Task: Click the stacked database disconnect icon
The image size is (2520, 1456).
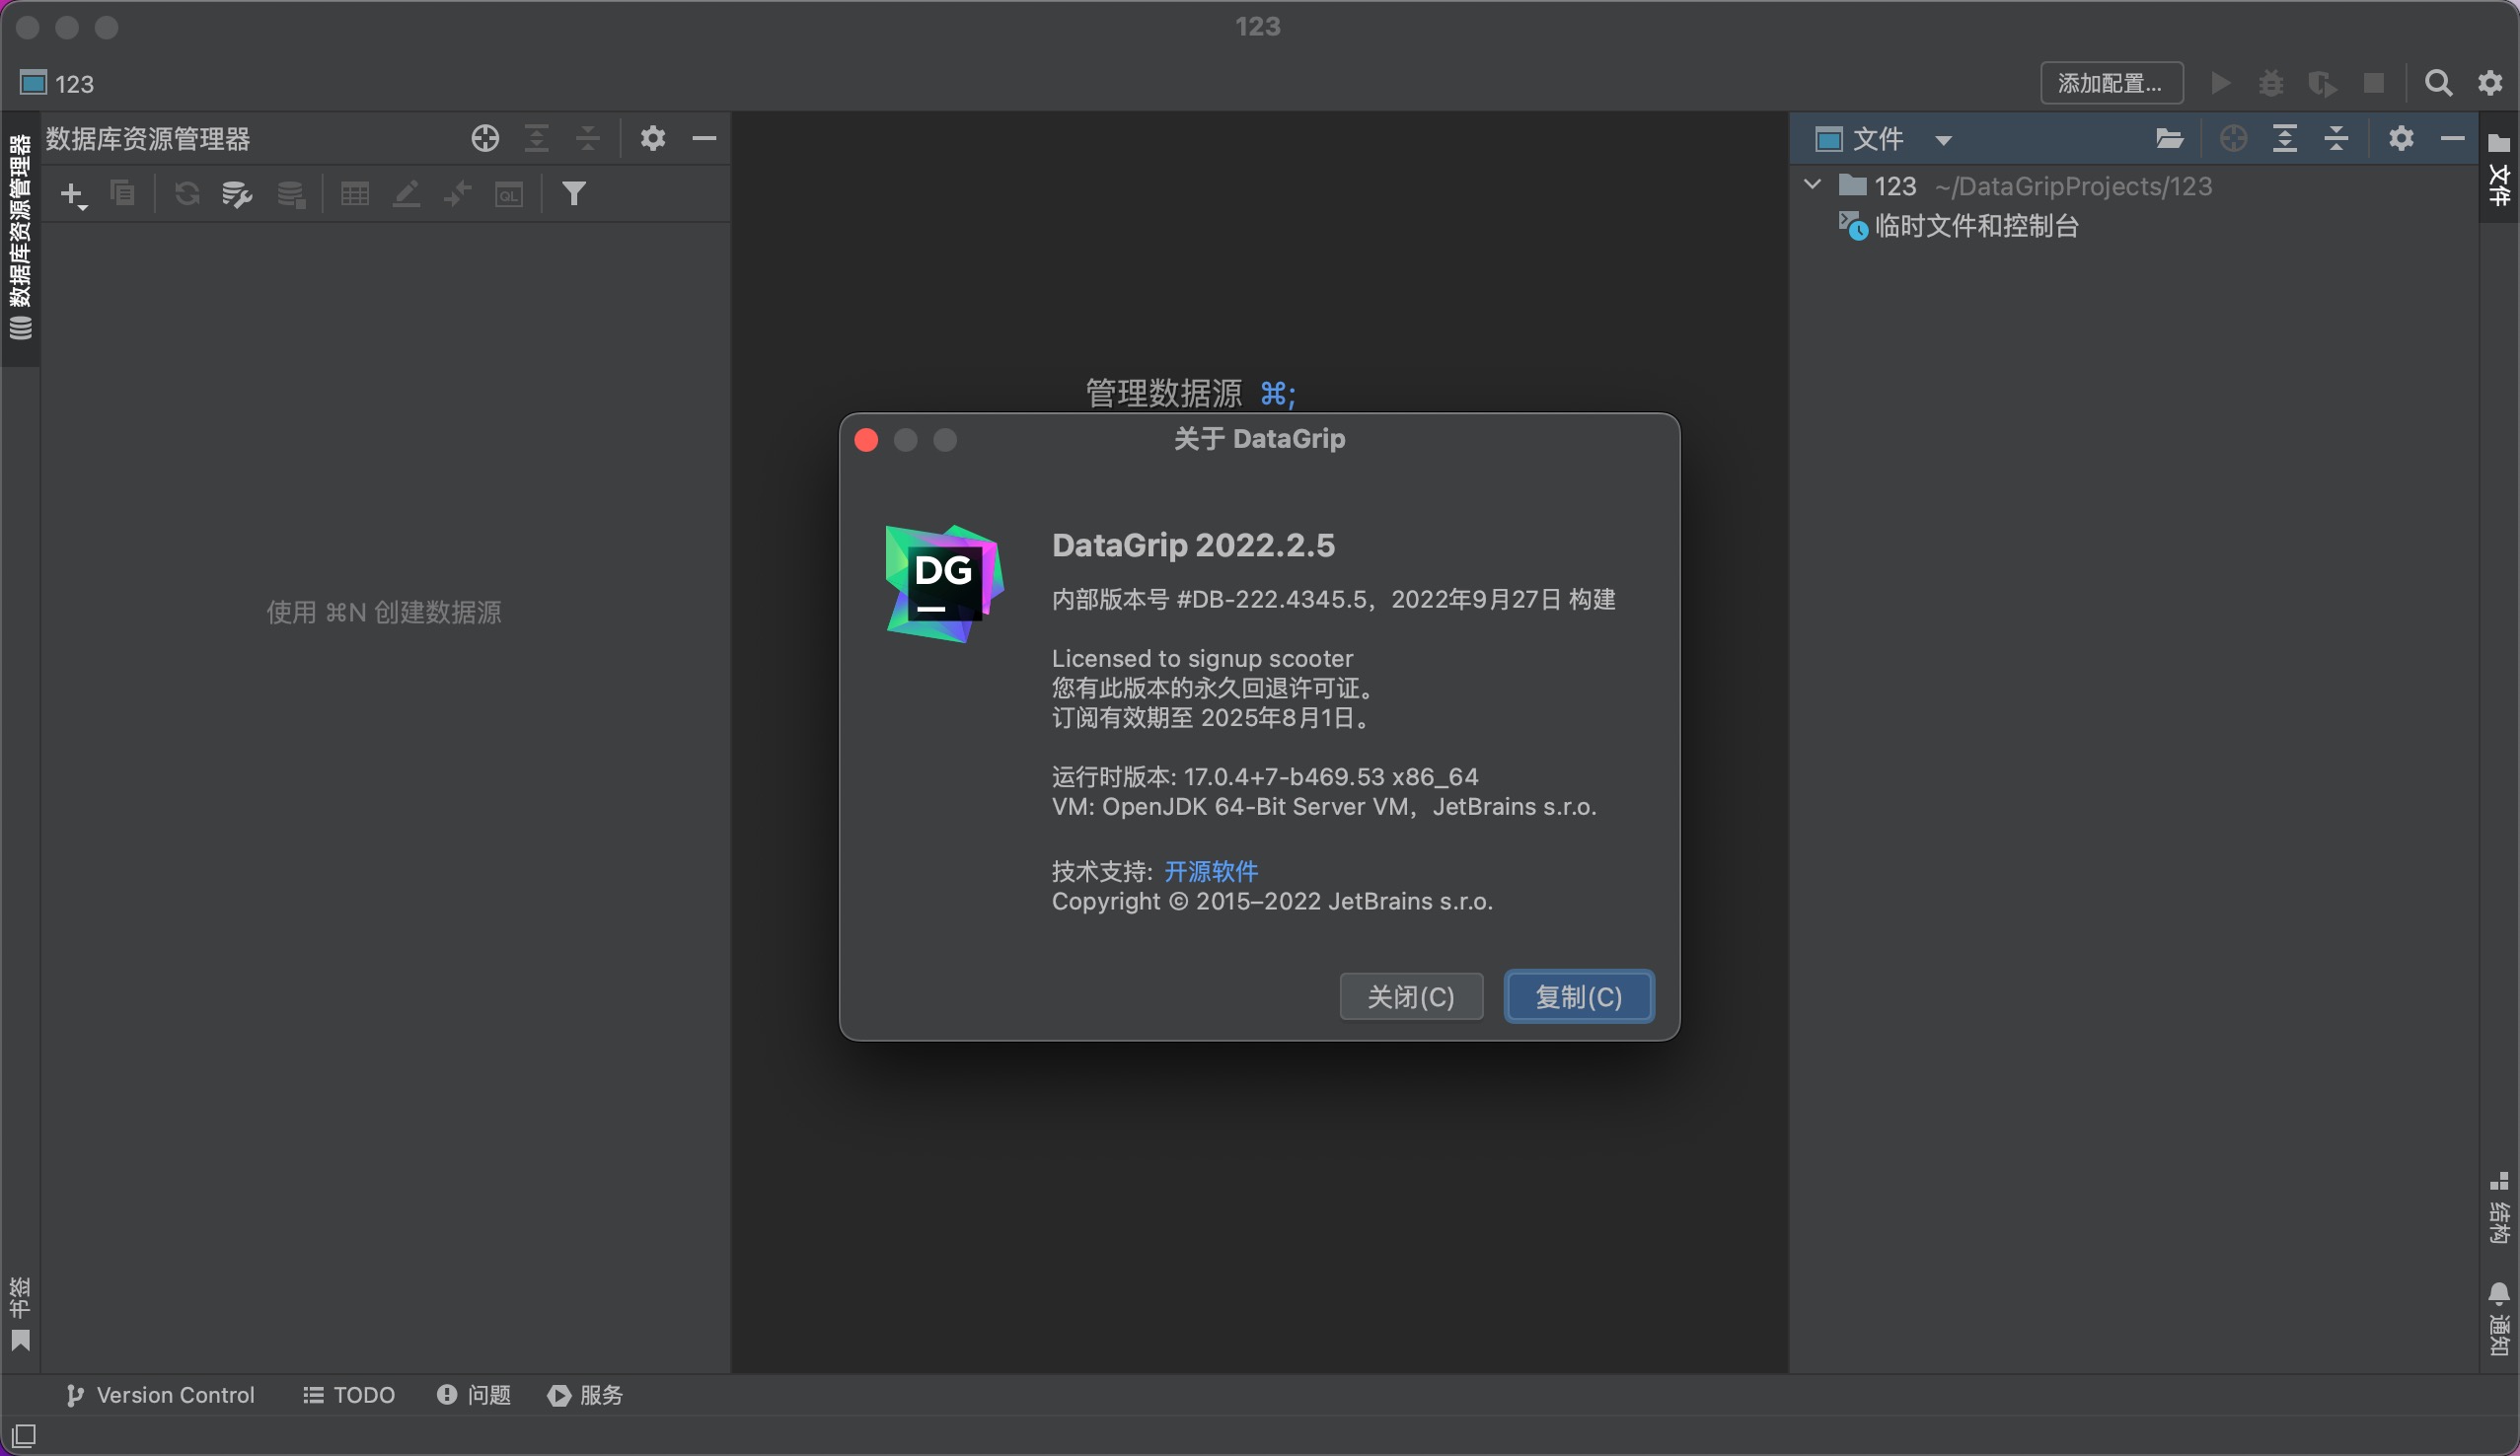Action: point(291,194)
